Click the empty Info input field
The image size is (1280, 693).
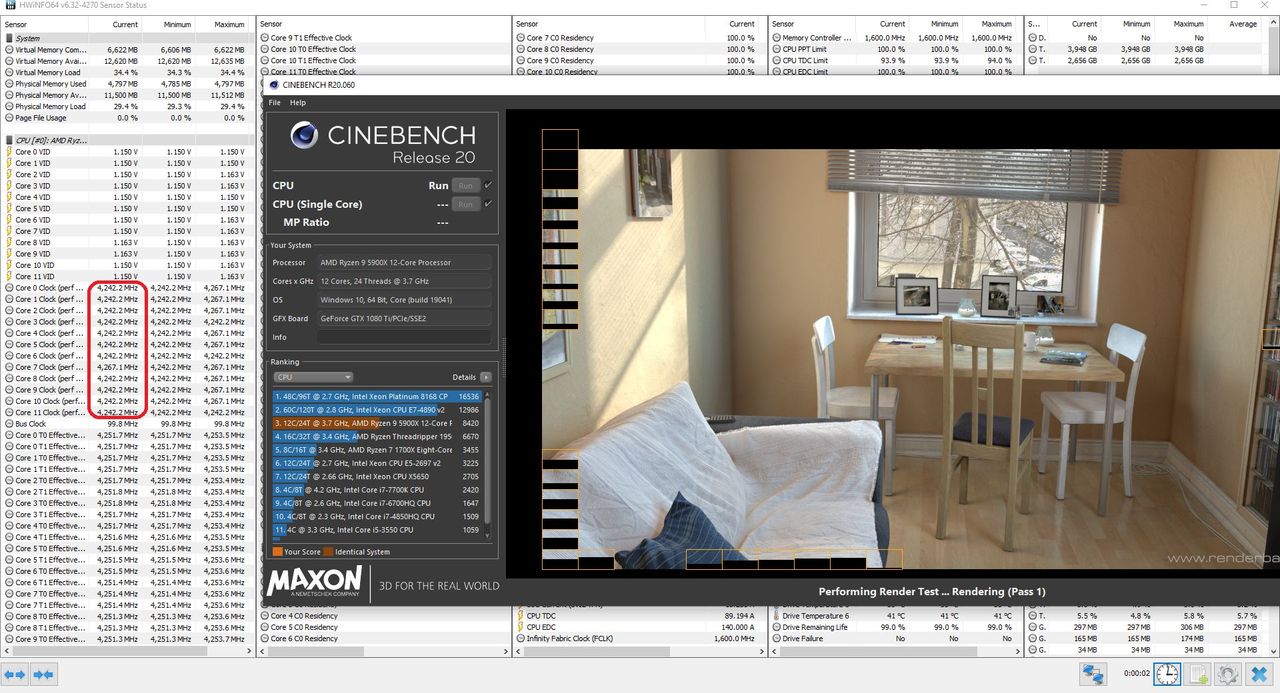pyautogui.click(x=406, y=337)
